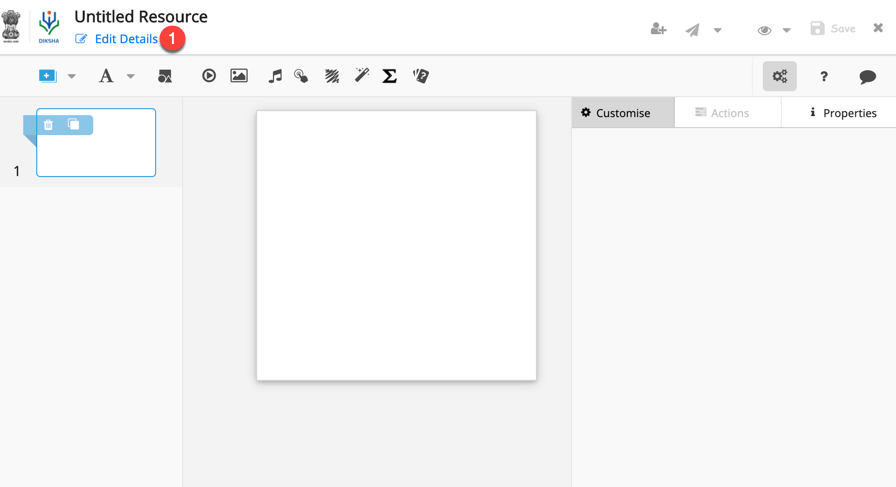Viewport: 896px width, 487px height.
Task: Click the magic wand animation icon
Action: (x=362, y=76)
